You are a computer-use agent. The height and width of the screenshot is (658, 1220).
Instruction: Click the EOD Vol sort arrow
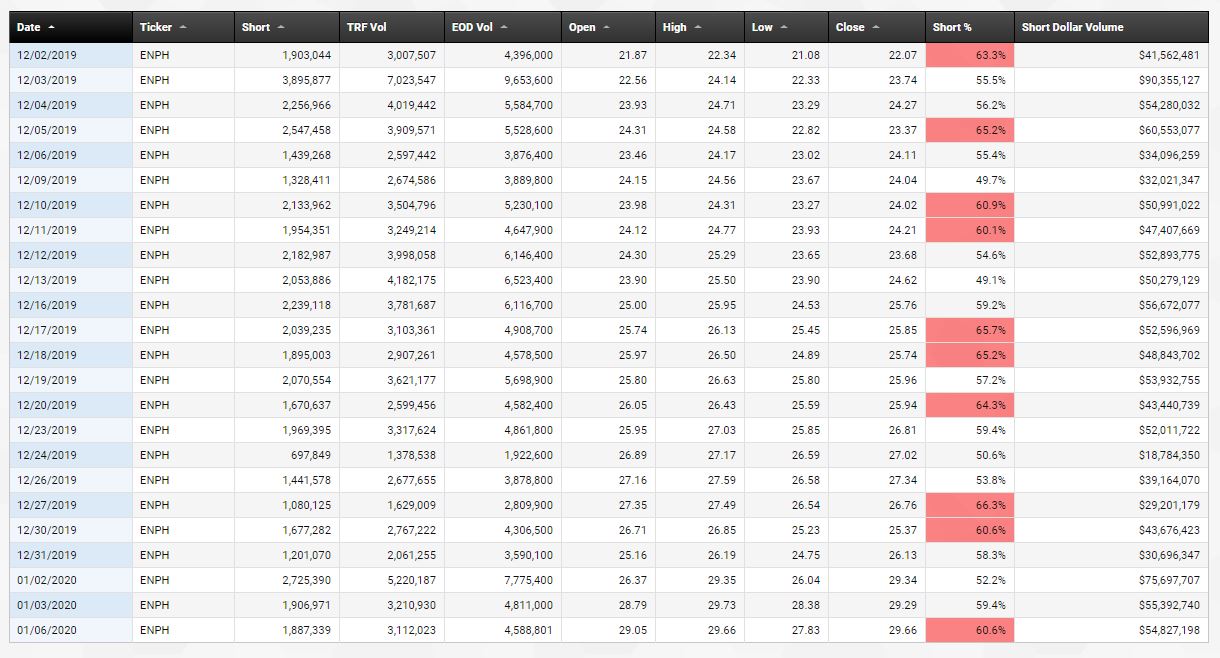pyautogui.click(x=504, y=27)
